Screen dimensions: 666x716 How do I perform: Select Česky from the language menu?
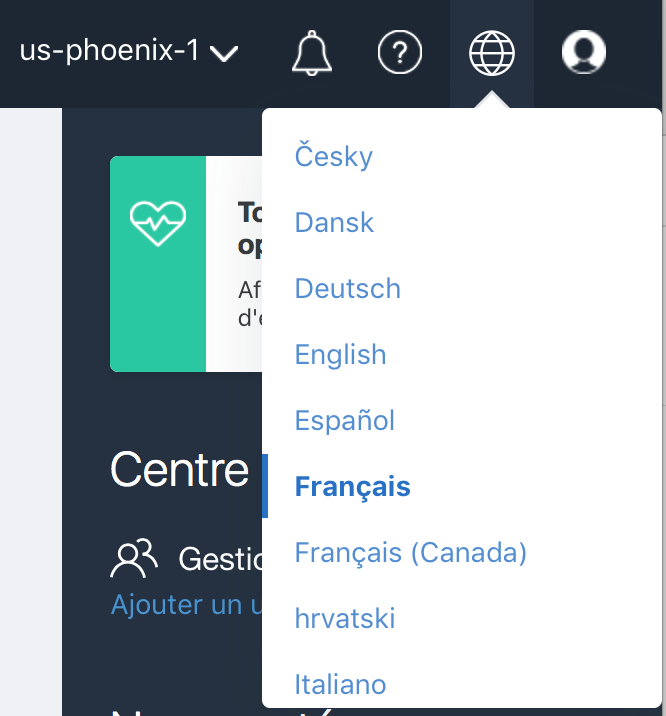(334, 157)
